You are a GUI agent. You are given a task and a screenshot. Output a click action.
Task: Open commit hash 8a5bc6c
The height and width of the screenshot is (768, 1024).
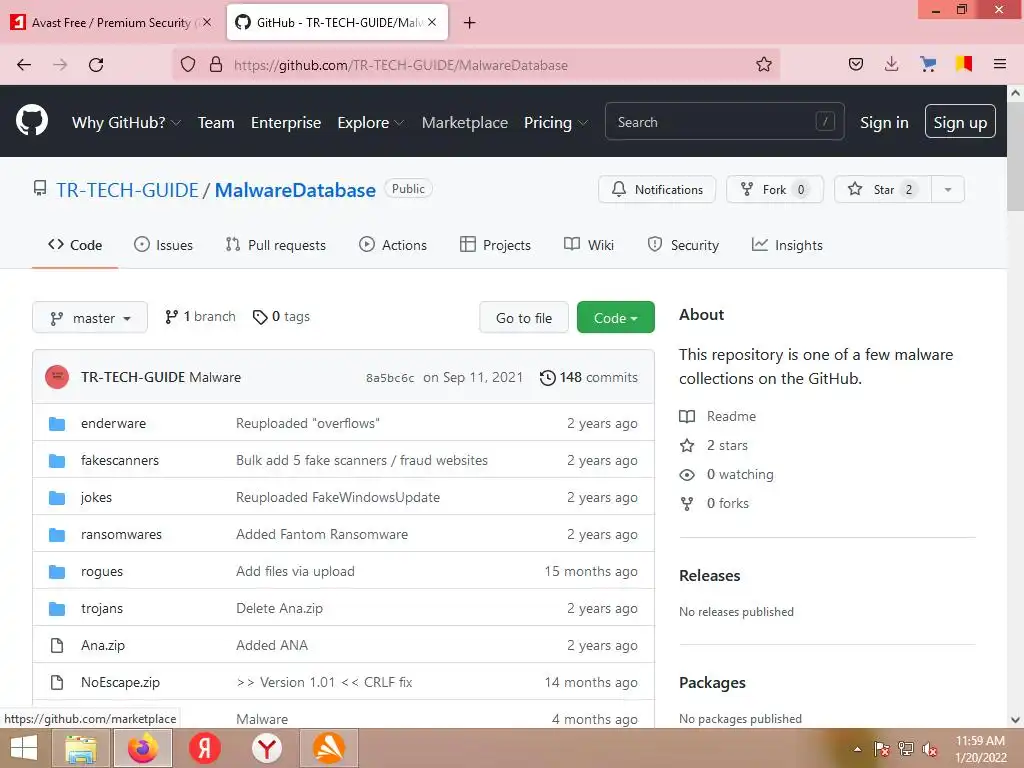pos(390,378)
